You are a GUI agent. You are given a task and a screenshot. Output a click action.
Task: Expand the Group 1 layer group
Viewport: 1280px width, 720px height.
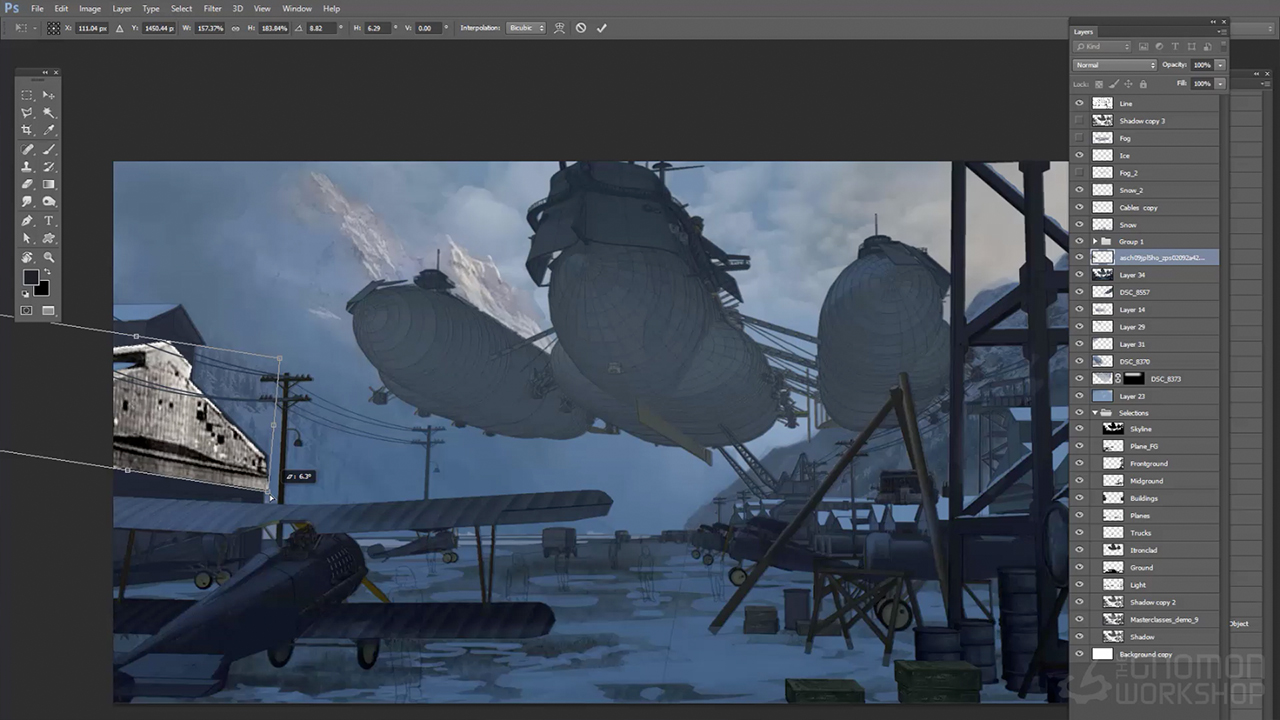[x=1095, y=242]
